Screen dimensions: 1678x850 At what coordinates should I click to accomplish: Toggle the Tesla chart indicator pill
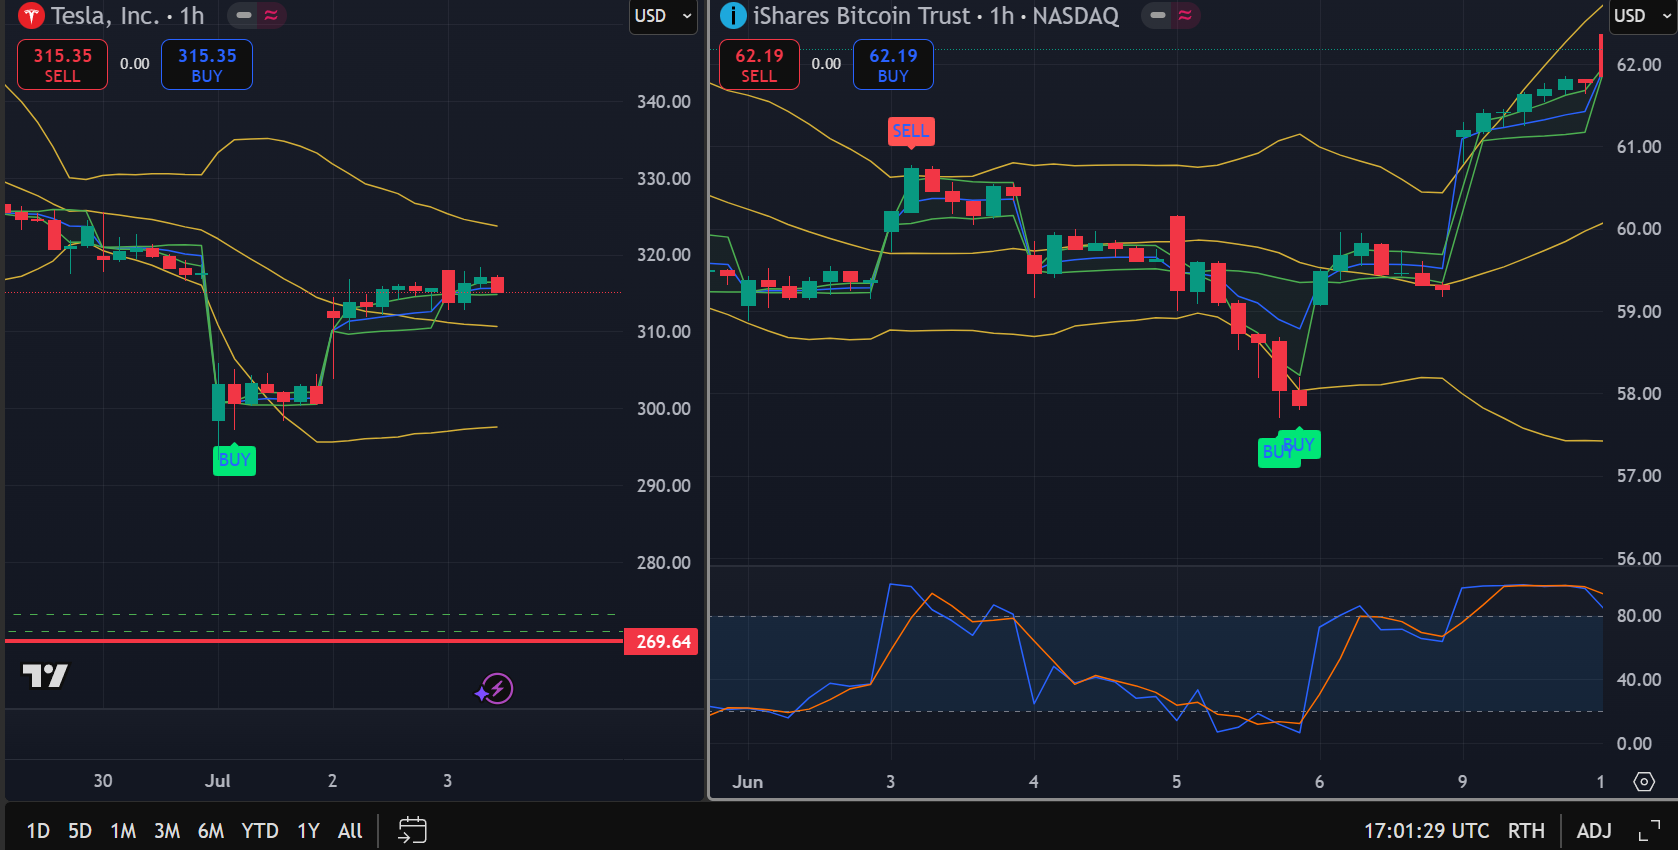(244, 16)
